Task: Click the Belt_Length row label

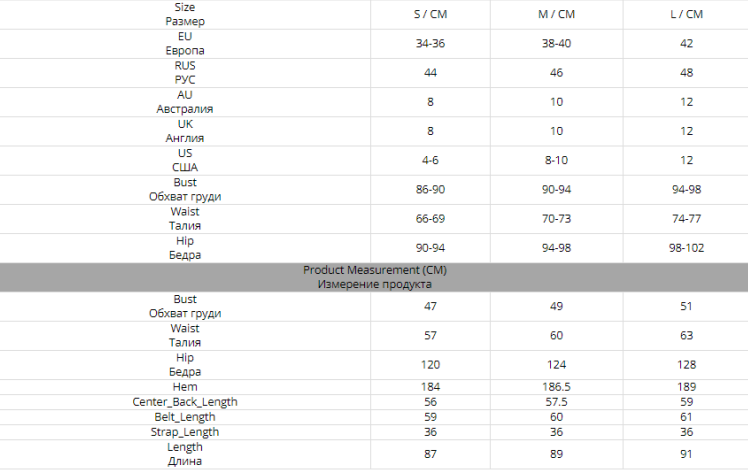Action: (184, 417)
